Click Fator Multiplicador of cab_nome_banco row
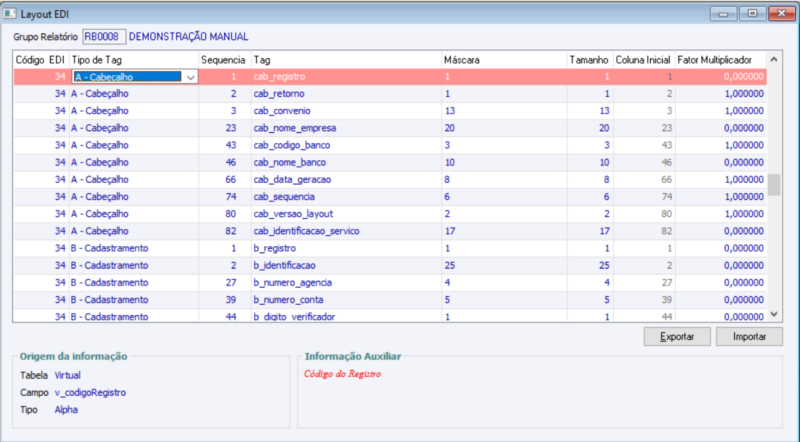 [720, 162]
